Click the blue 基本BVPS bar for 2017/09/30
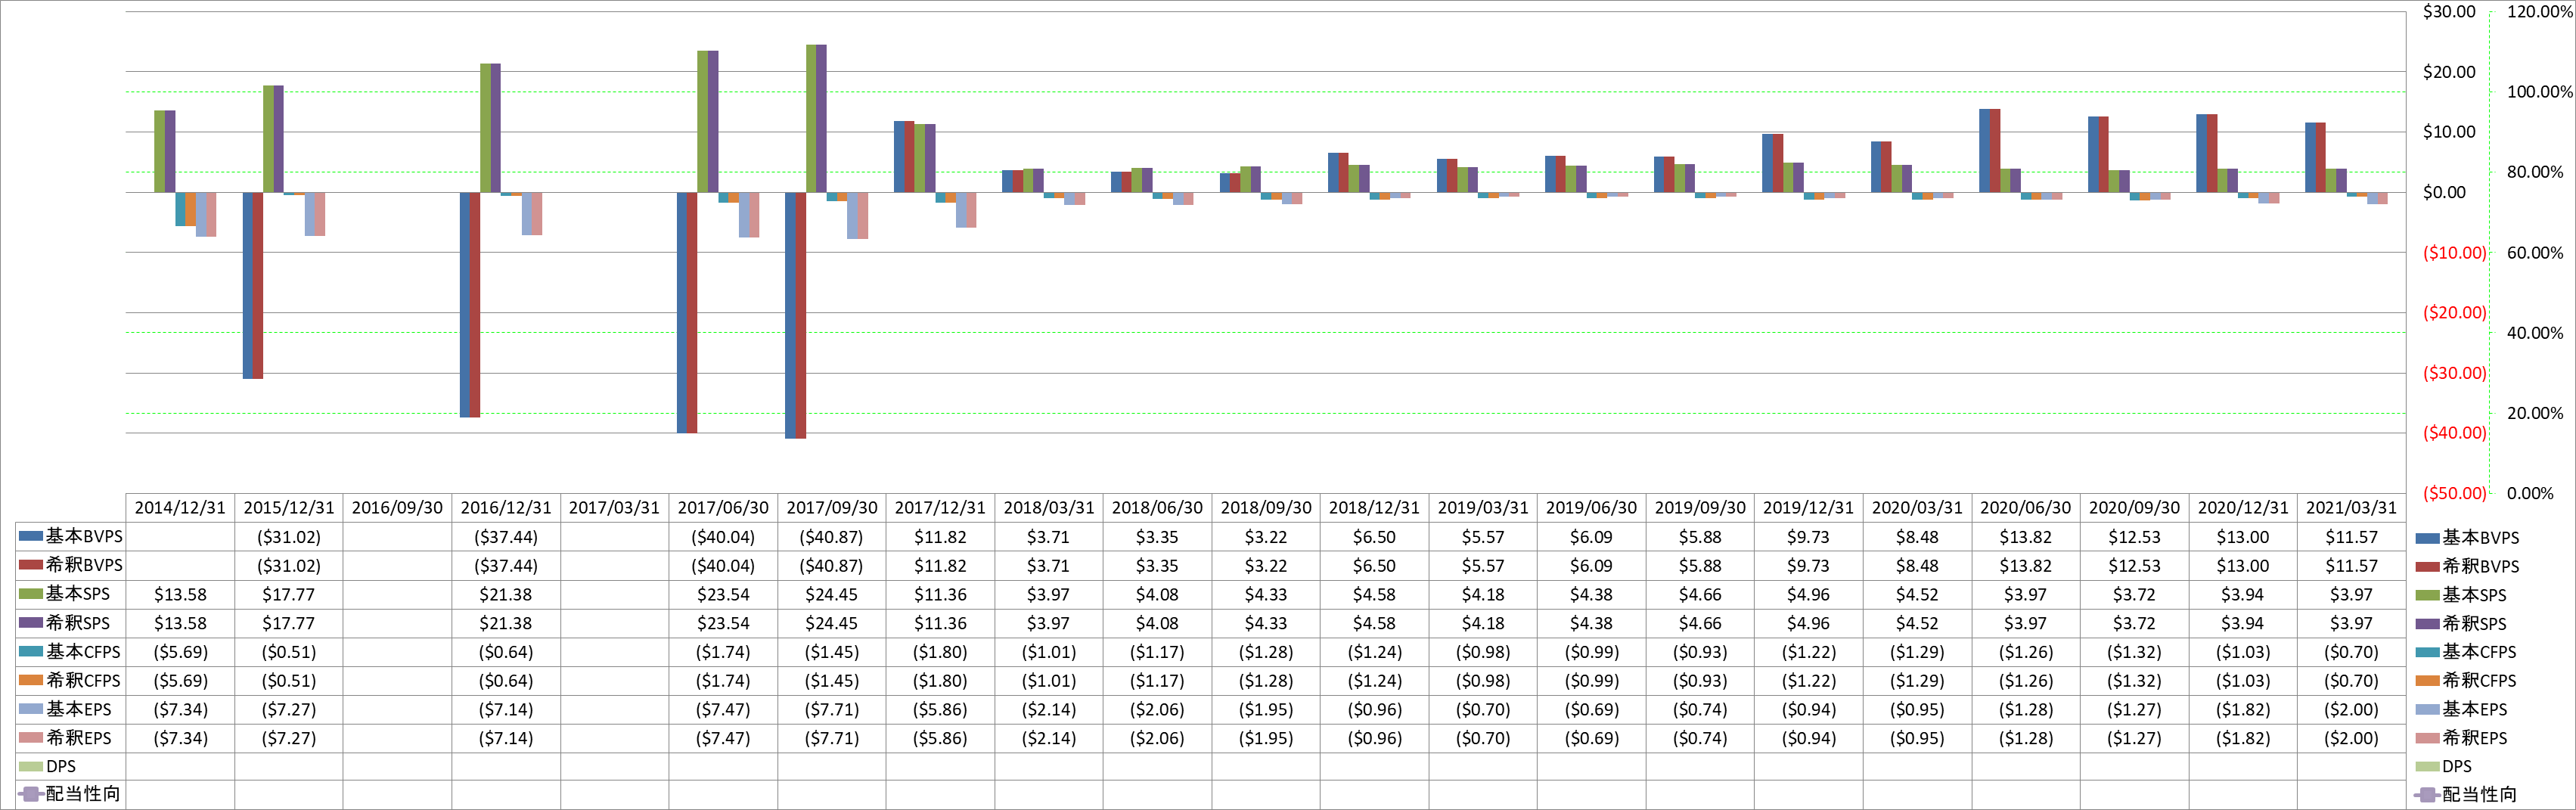The width and height of the screenshot is (2576, 810). (790, 315)
